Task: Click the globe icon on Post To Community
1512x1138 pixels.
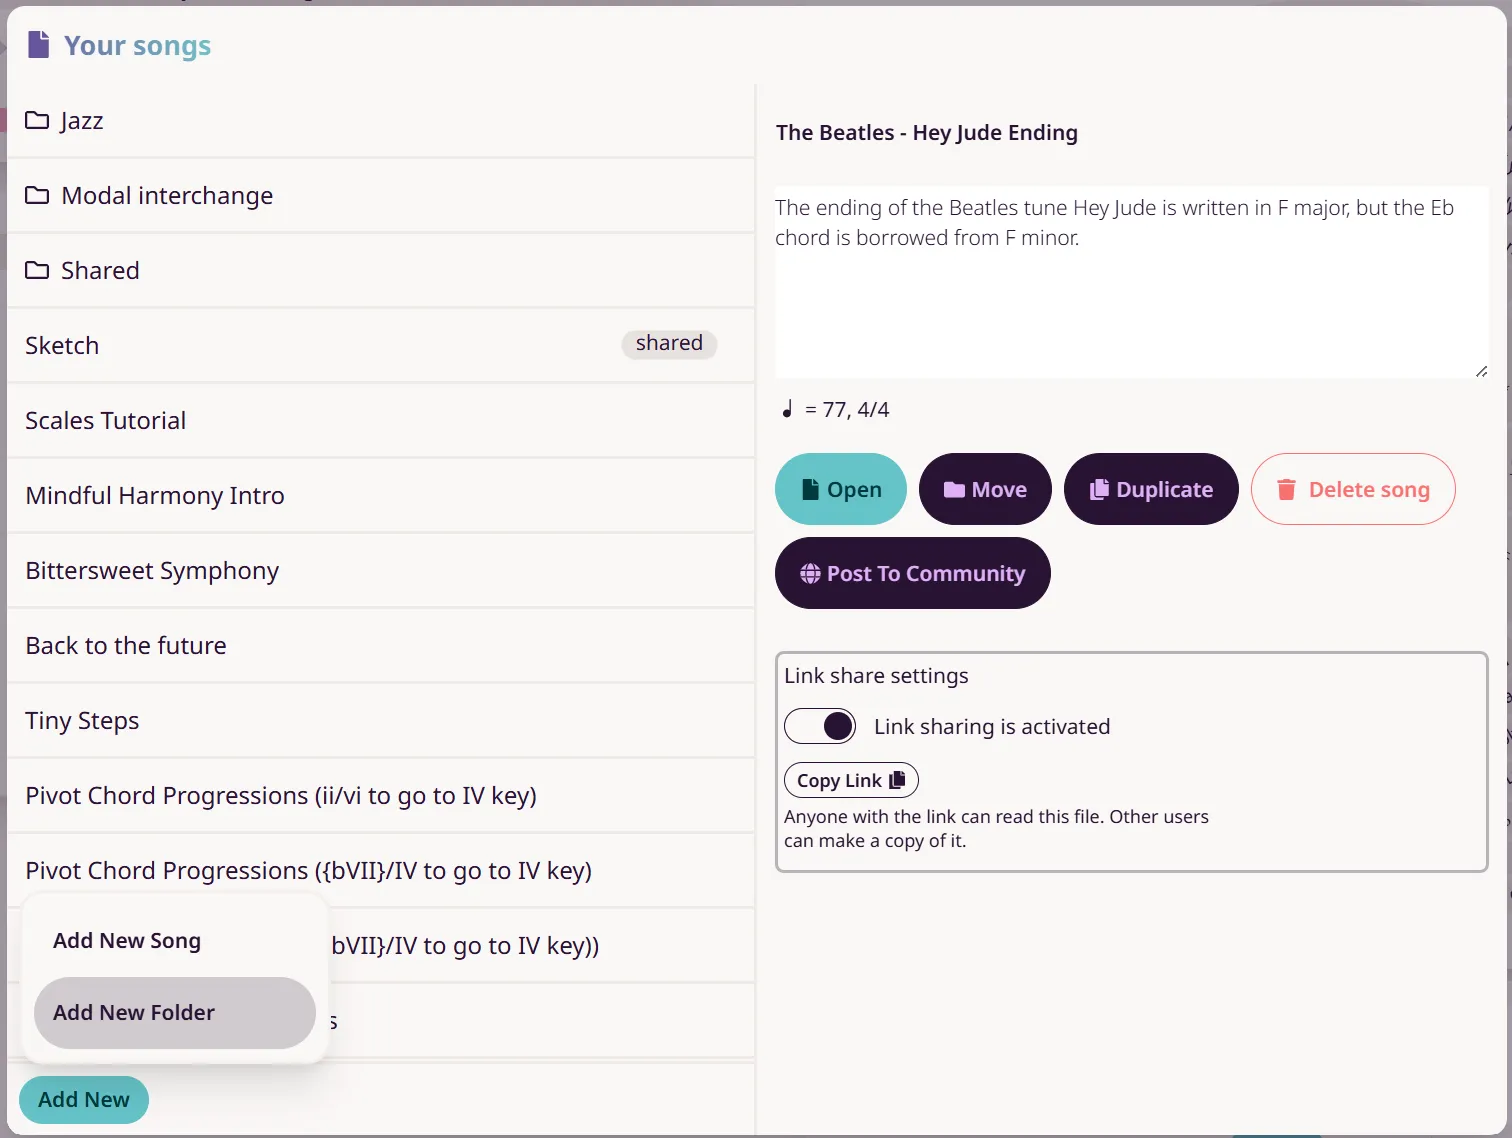Action: [x=810, y=573]
